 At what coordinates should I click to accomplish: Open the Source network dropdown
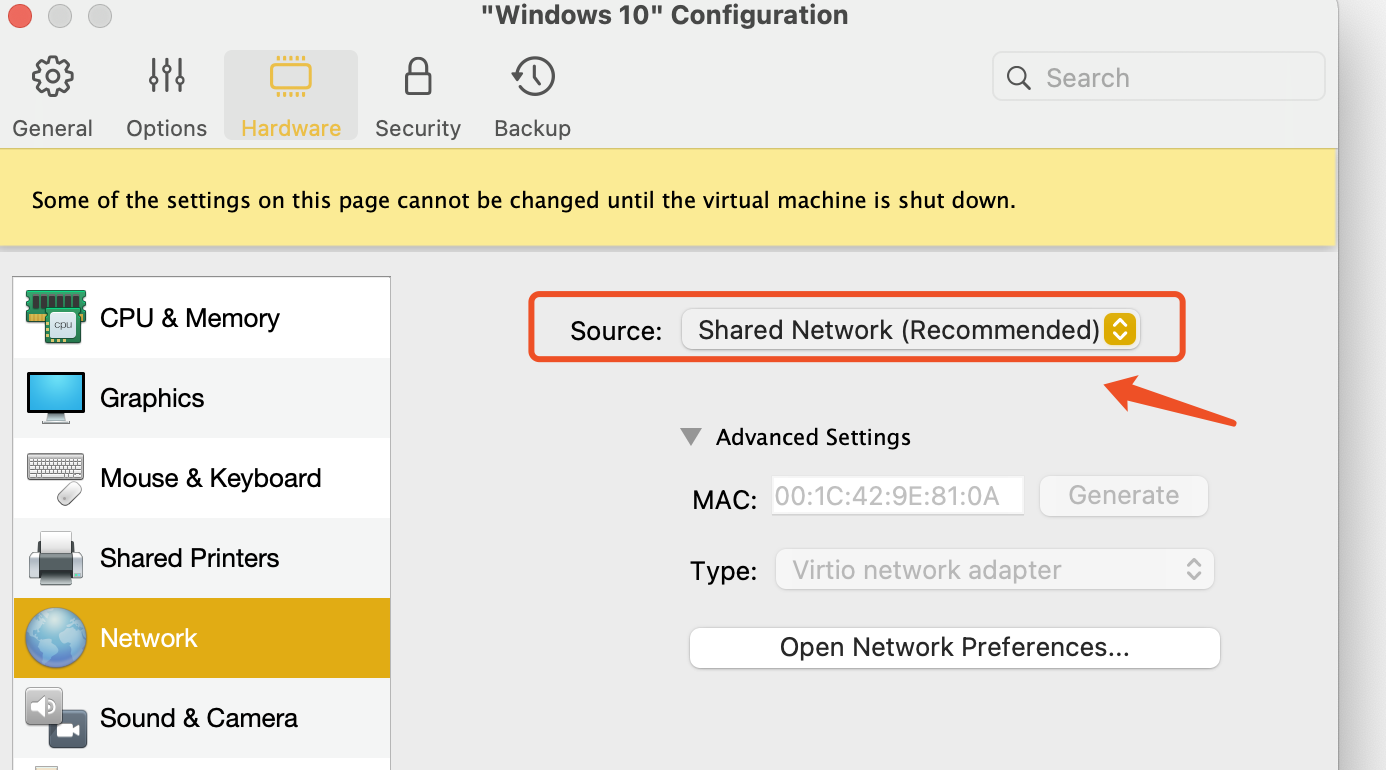(x=910, y=330)
